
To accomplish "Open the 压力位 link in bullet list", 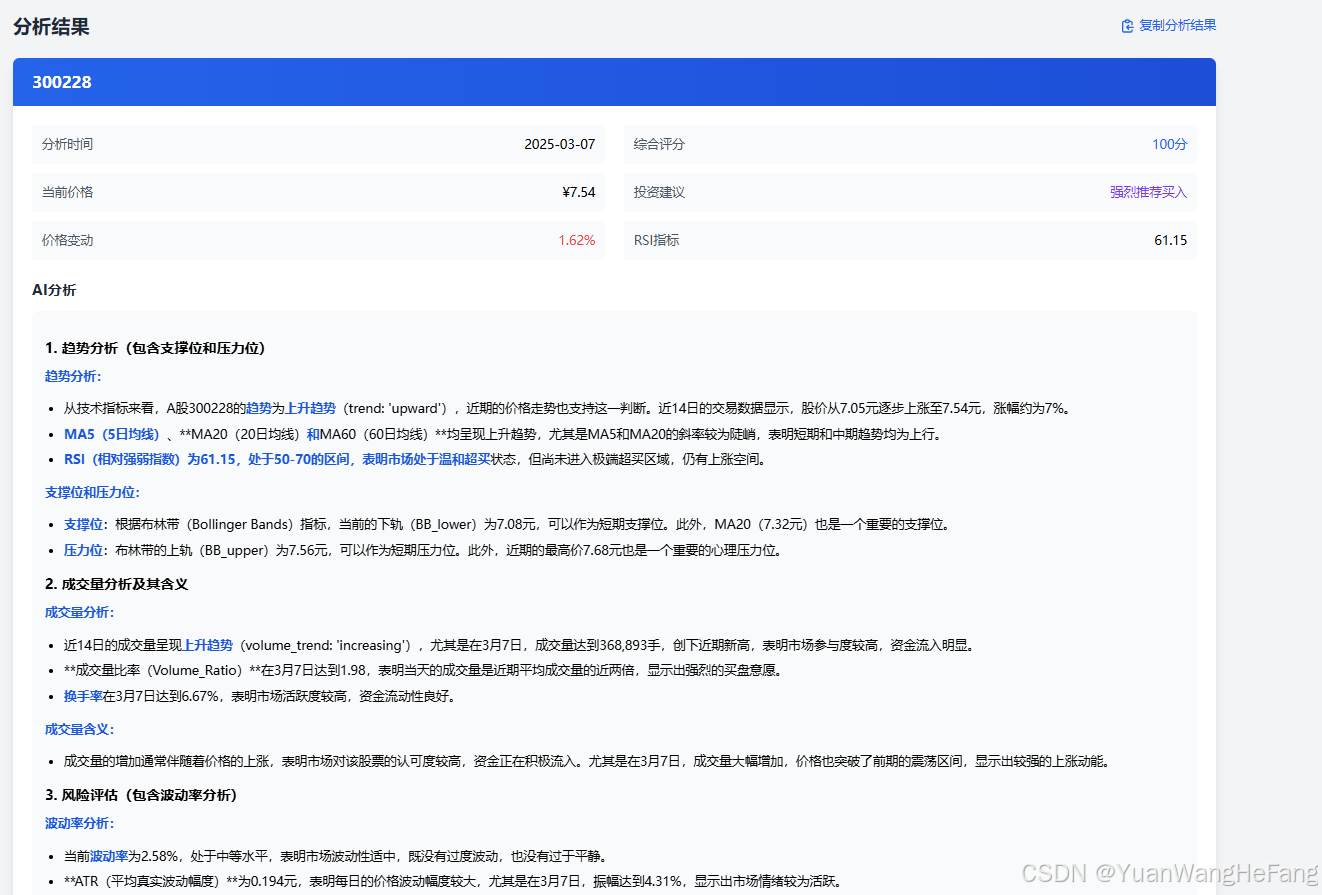I will point(83,549).
